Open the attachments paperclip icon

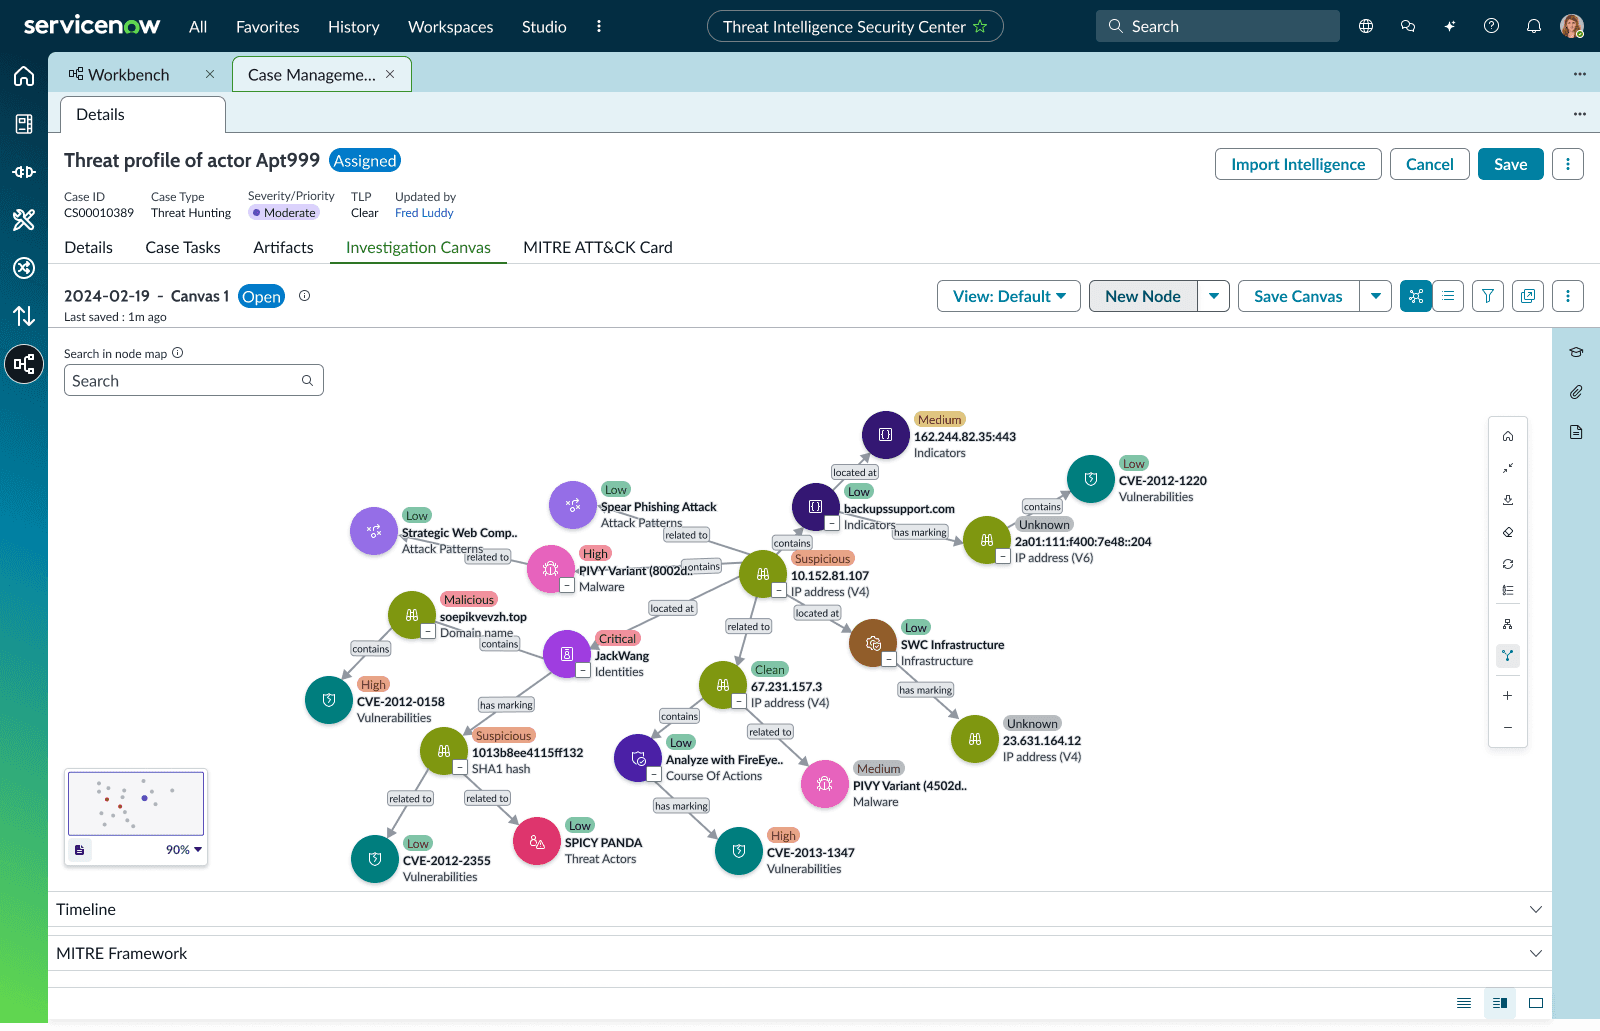pyautogui.click(x=1576, y=392)
